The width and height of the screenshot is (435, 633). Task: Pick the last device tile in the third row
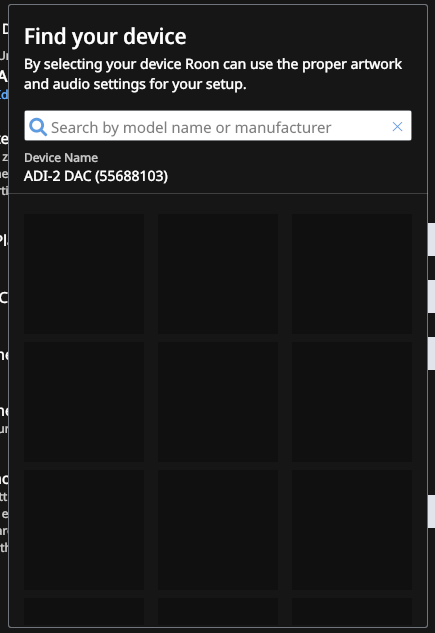click(x=352, y=530)
